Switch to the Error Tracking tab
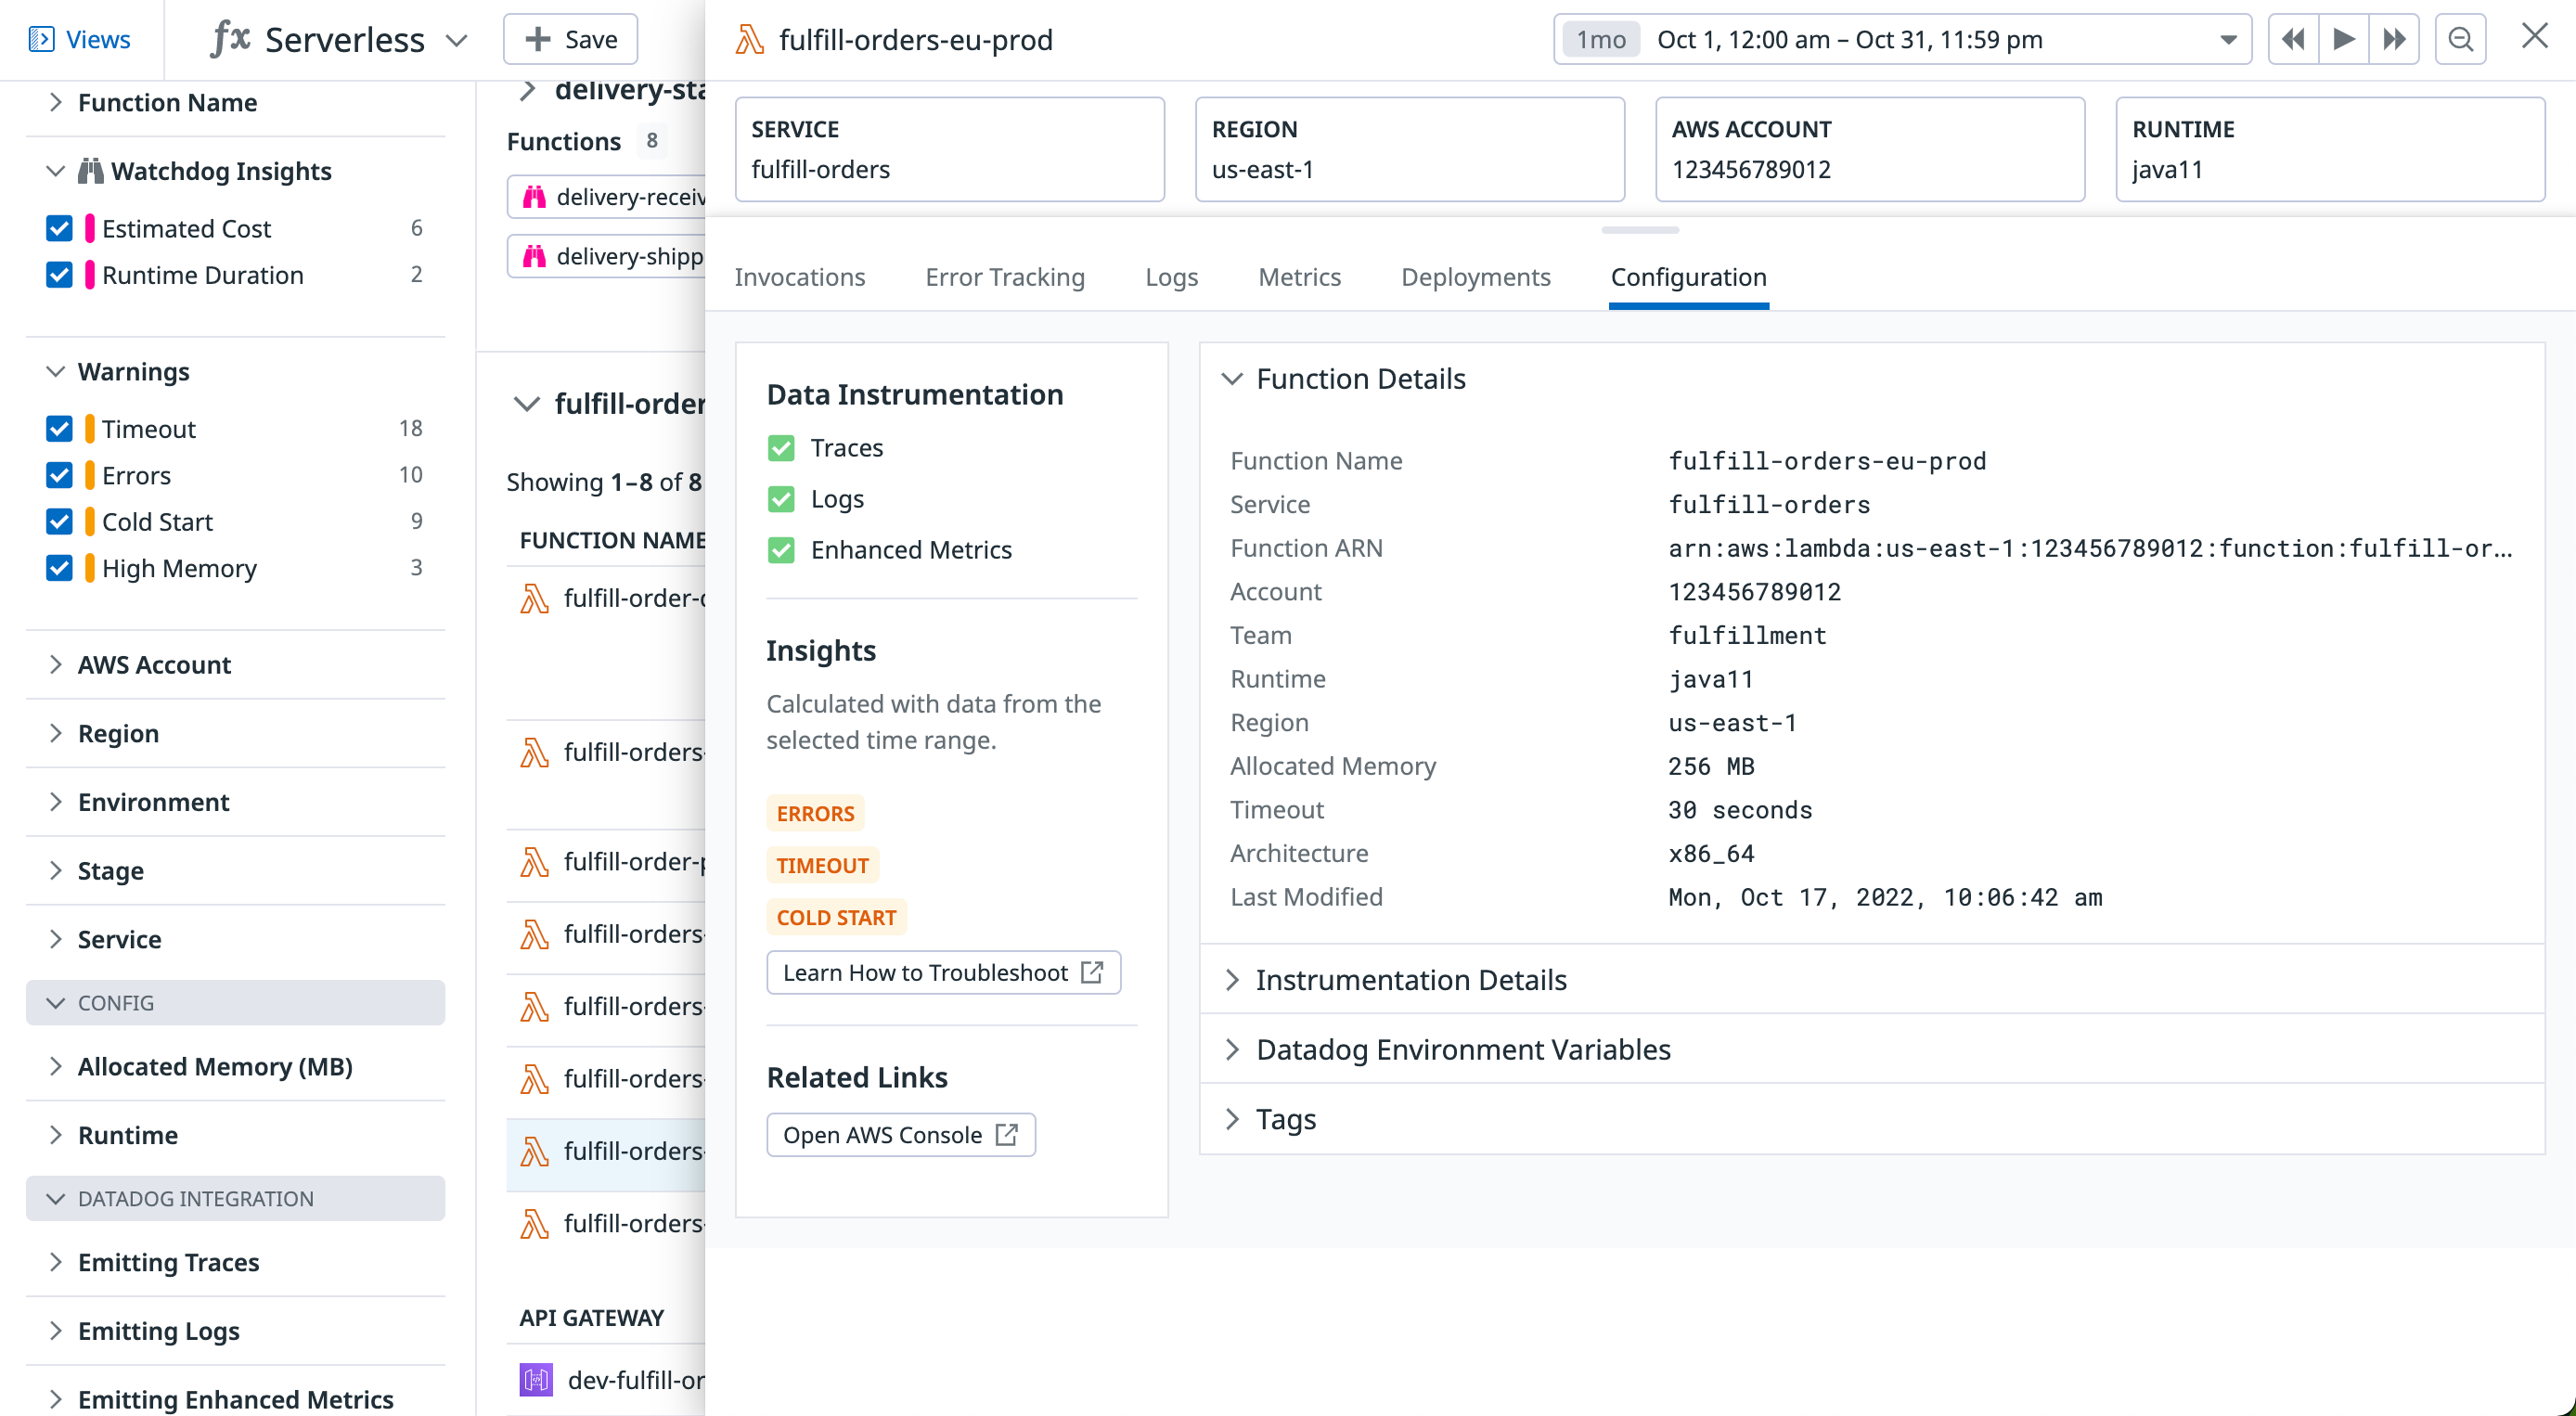Screen dimensions: 2576x1416 point(1004,277)
